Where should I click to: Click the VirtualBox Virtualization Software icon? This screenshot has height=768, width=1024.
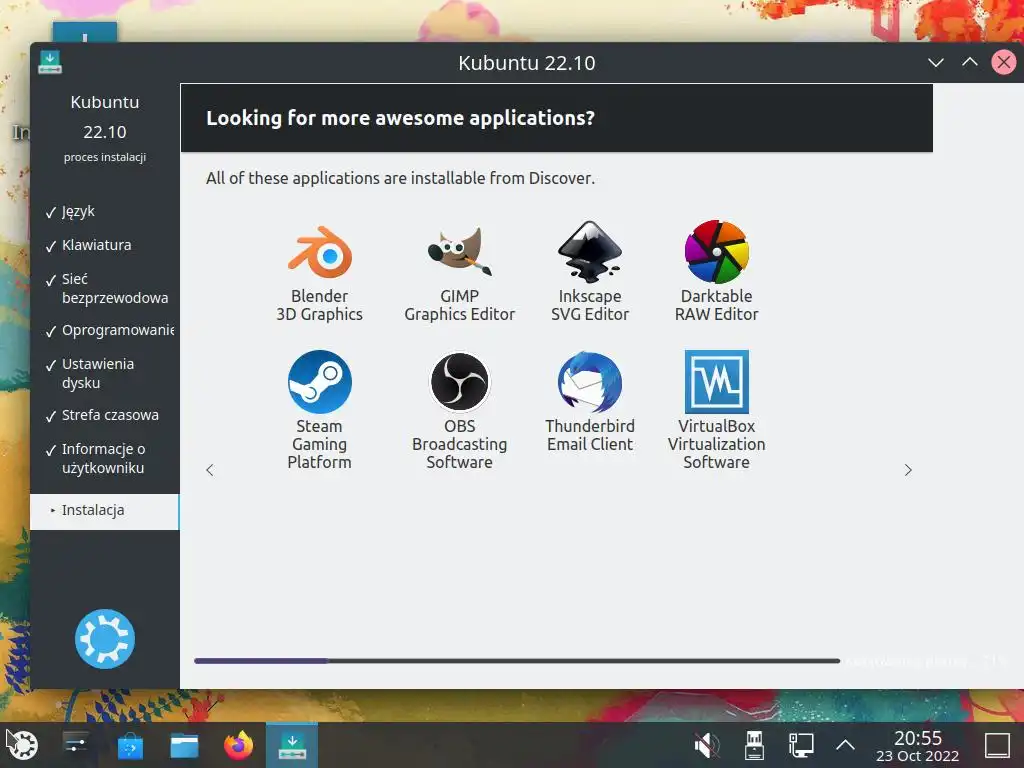[x=716, y=382]
